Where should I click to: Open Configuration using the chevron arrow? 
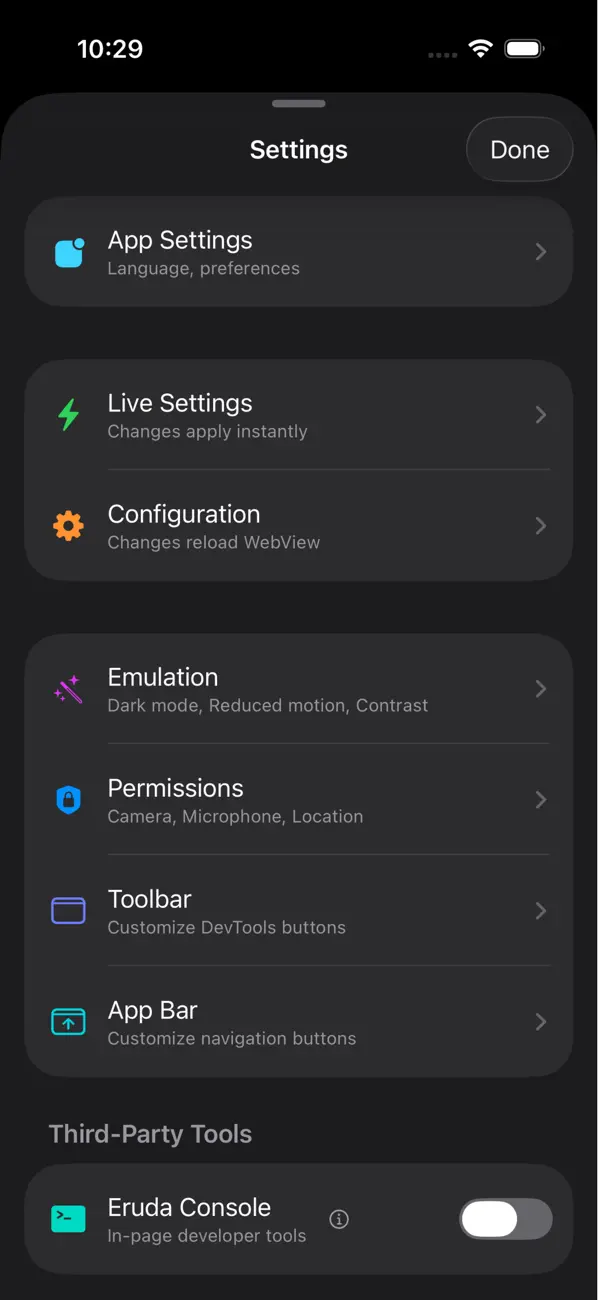(541, 525)
